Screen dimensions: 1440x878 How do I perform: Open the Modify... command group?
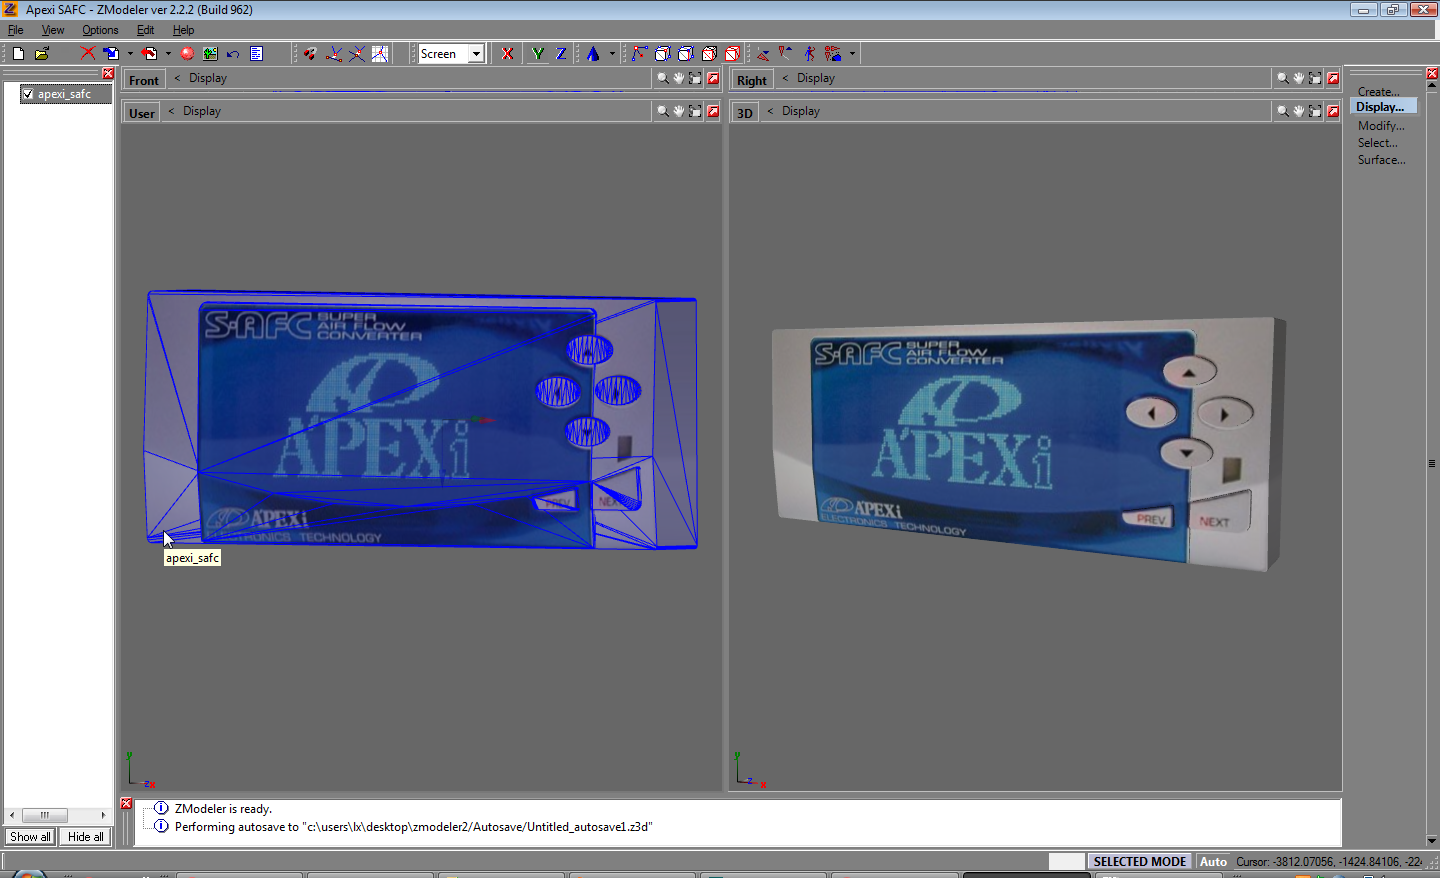pos(1381,126)
